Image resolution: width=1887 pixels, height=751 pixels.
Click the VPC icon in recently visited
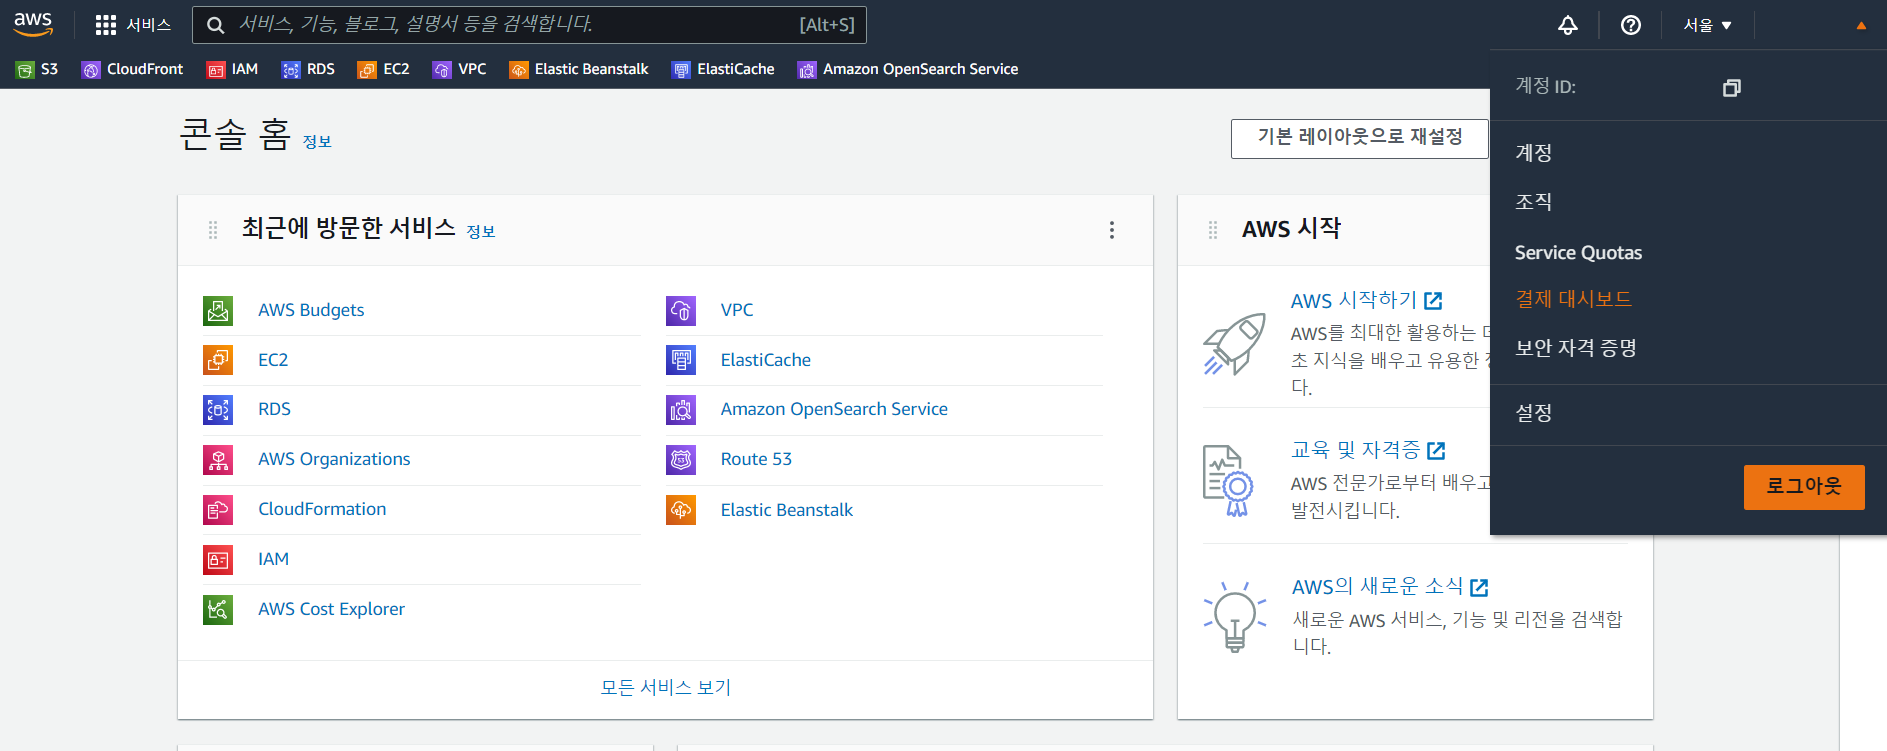pos(681,310)
